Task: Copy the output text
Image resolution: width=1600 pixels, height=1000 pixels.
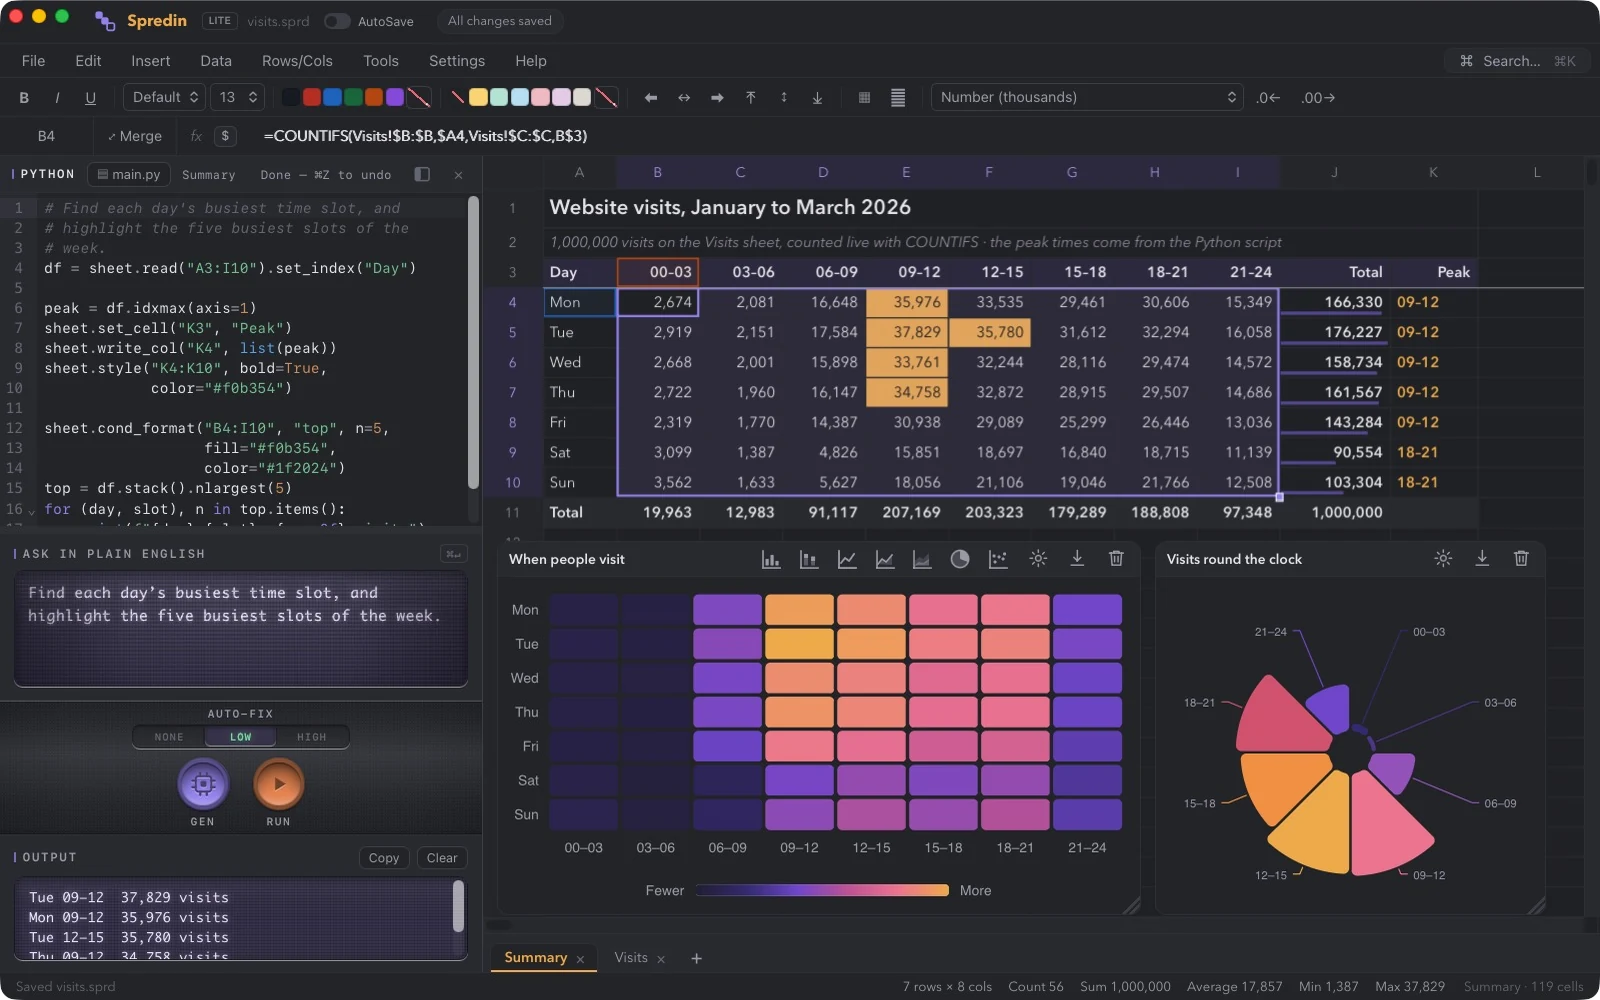Action: (x=384, y=858)
